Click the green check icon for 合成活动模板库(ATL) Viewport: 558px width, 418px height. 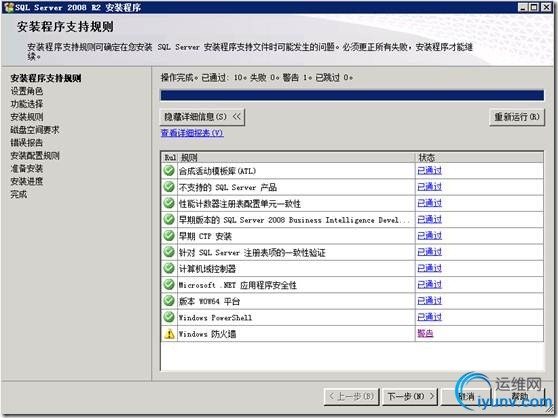pyautogui.click(x=169, y=171)
